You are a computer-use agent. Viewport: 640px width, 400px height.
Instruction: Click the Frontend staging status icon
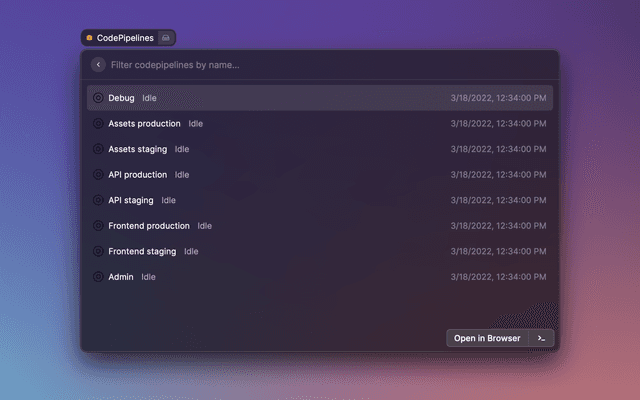(x=98, y=251)
